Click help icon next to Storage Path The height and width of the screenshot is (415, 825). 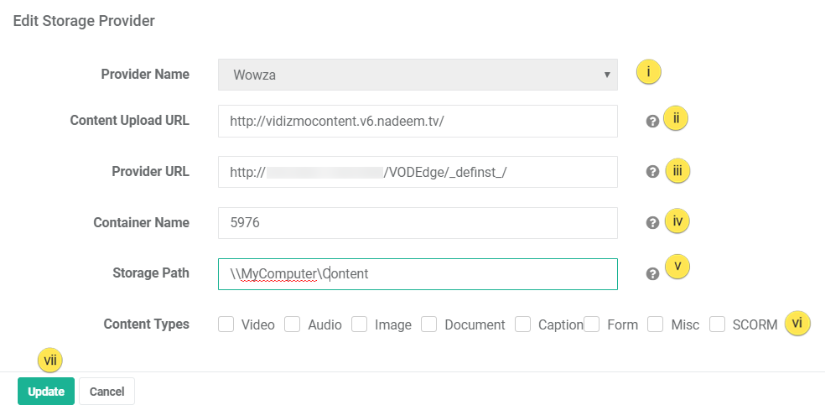pyautogui.click(x=652, y=274)
